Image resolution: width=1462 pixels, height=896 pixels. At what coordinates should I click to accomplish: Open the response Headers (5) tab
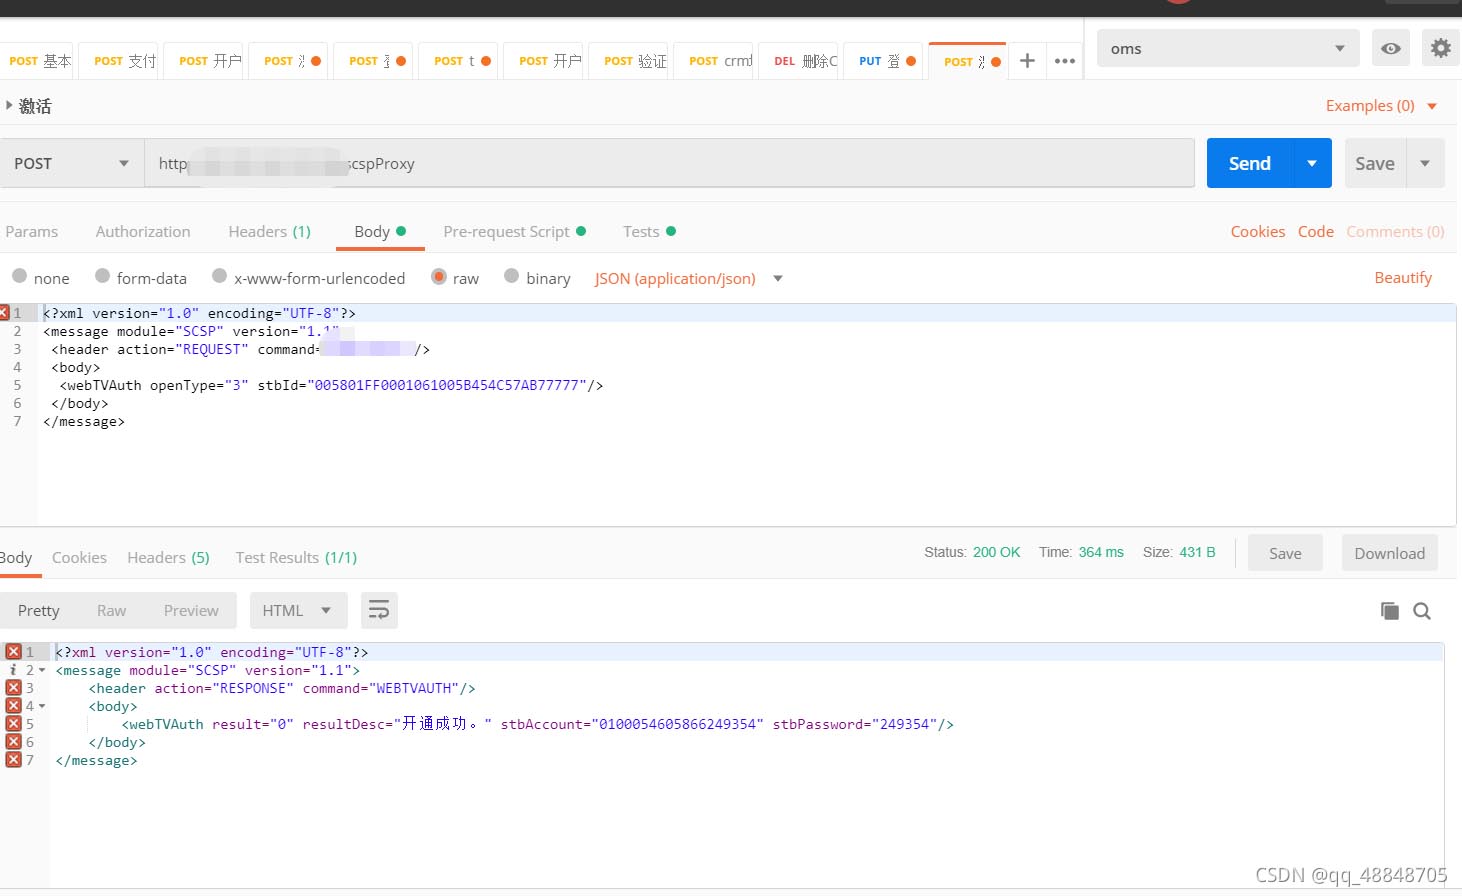click(x=168, y=557)
